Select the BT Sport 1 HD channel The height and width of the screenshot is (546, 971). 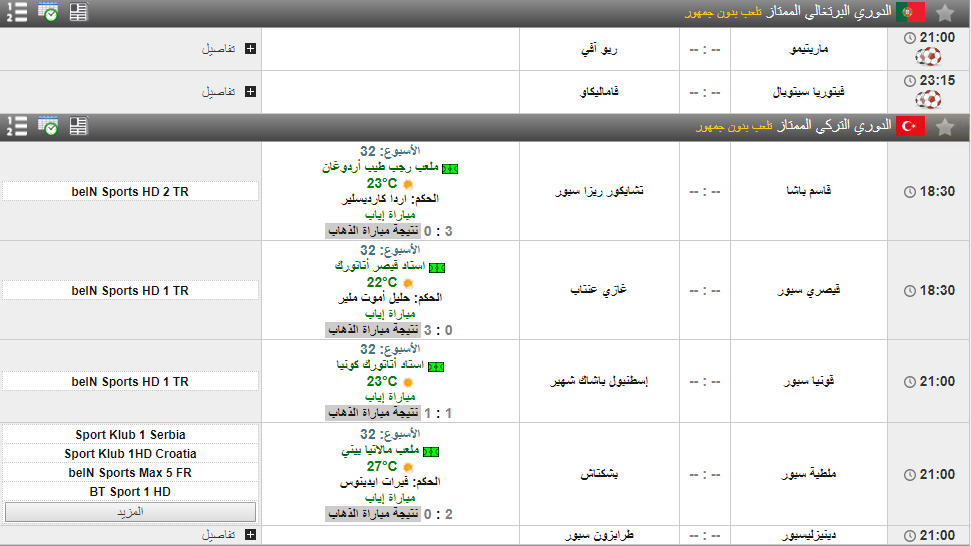[130, 492]
